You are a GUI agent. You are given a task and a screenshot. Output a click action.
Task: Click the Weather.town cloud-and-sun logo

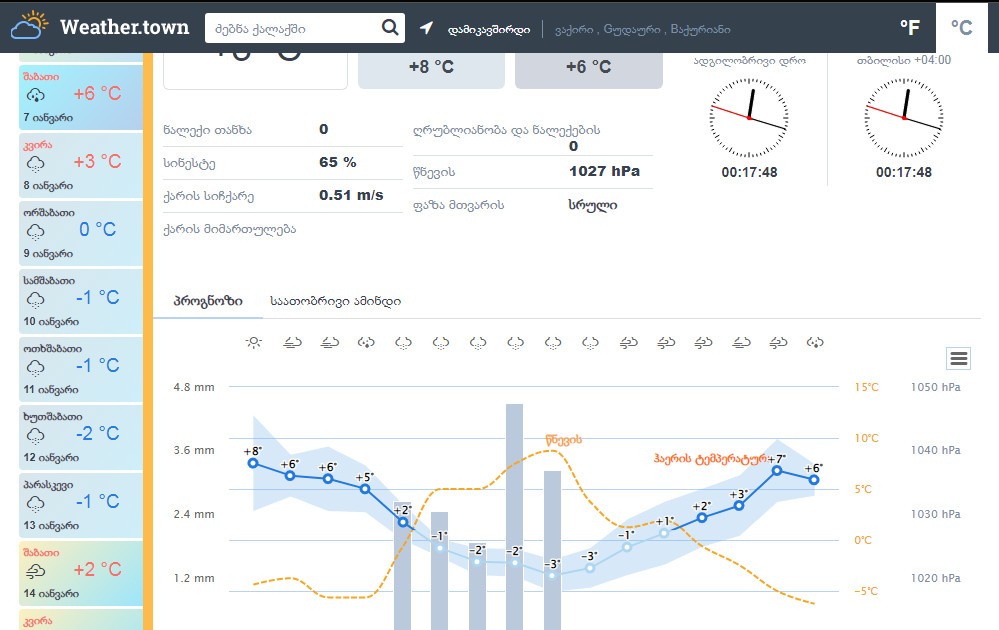click(x=29, y=27)
